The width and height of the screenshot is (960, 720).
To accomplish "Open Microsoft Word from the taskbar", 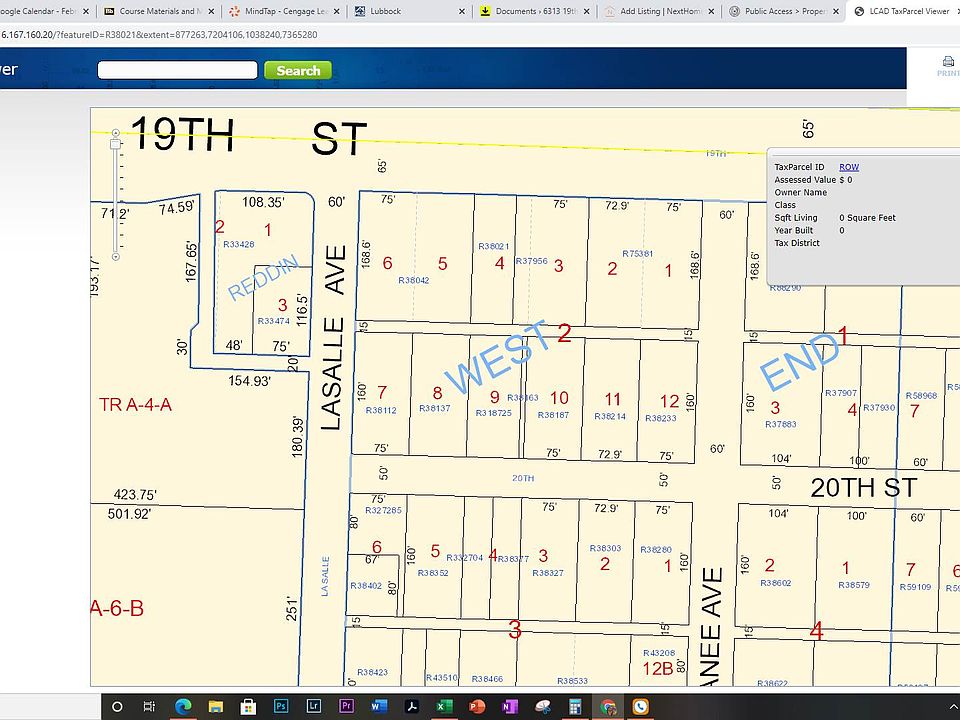I will pos(378,707).
